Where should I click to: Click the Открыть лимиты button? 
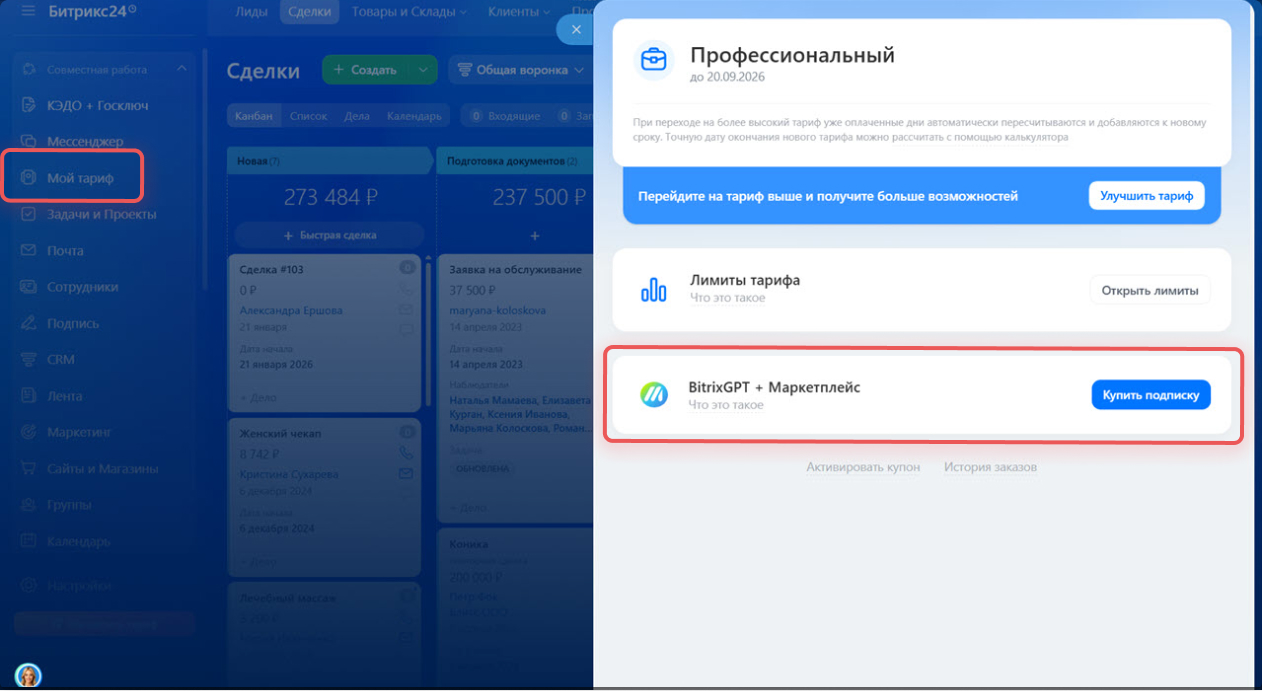pos(1150,291)
